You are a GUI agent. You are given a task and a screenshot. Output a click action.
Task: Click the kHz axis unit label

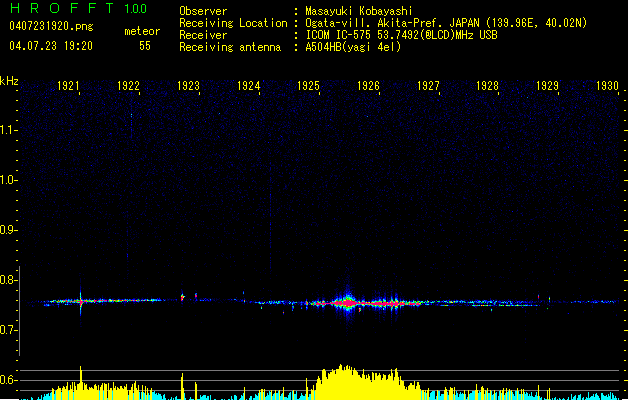9,81
